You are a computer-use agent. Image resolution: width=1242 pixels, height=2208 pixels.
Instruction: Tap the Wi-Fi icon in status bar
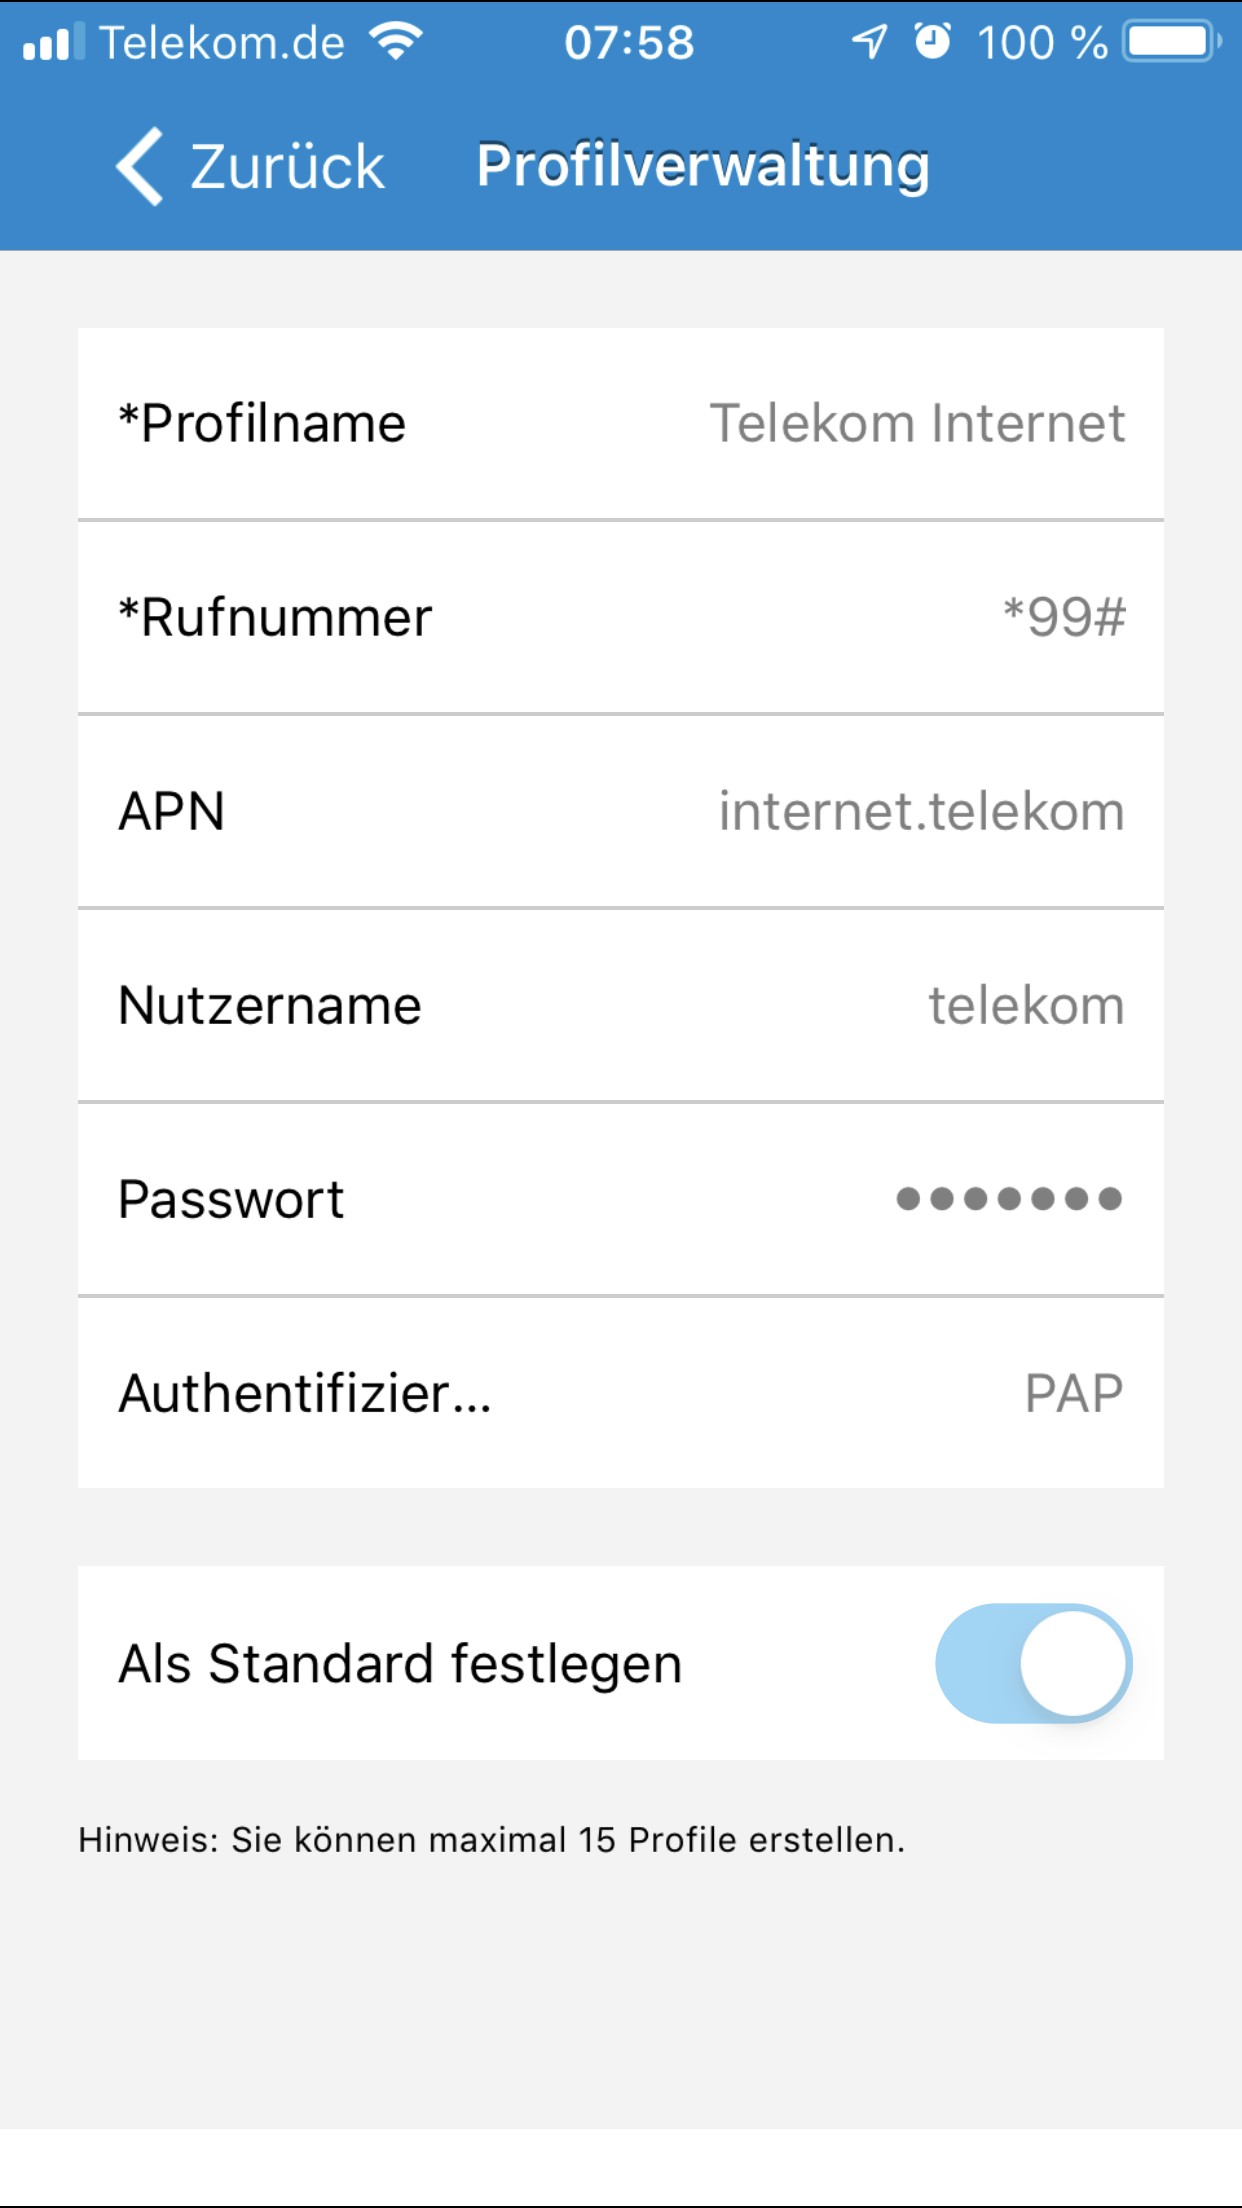396,42
